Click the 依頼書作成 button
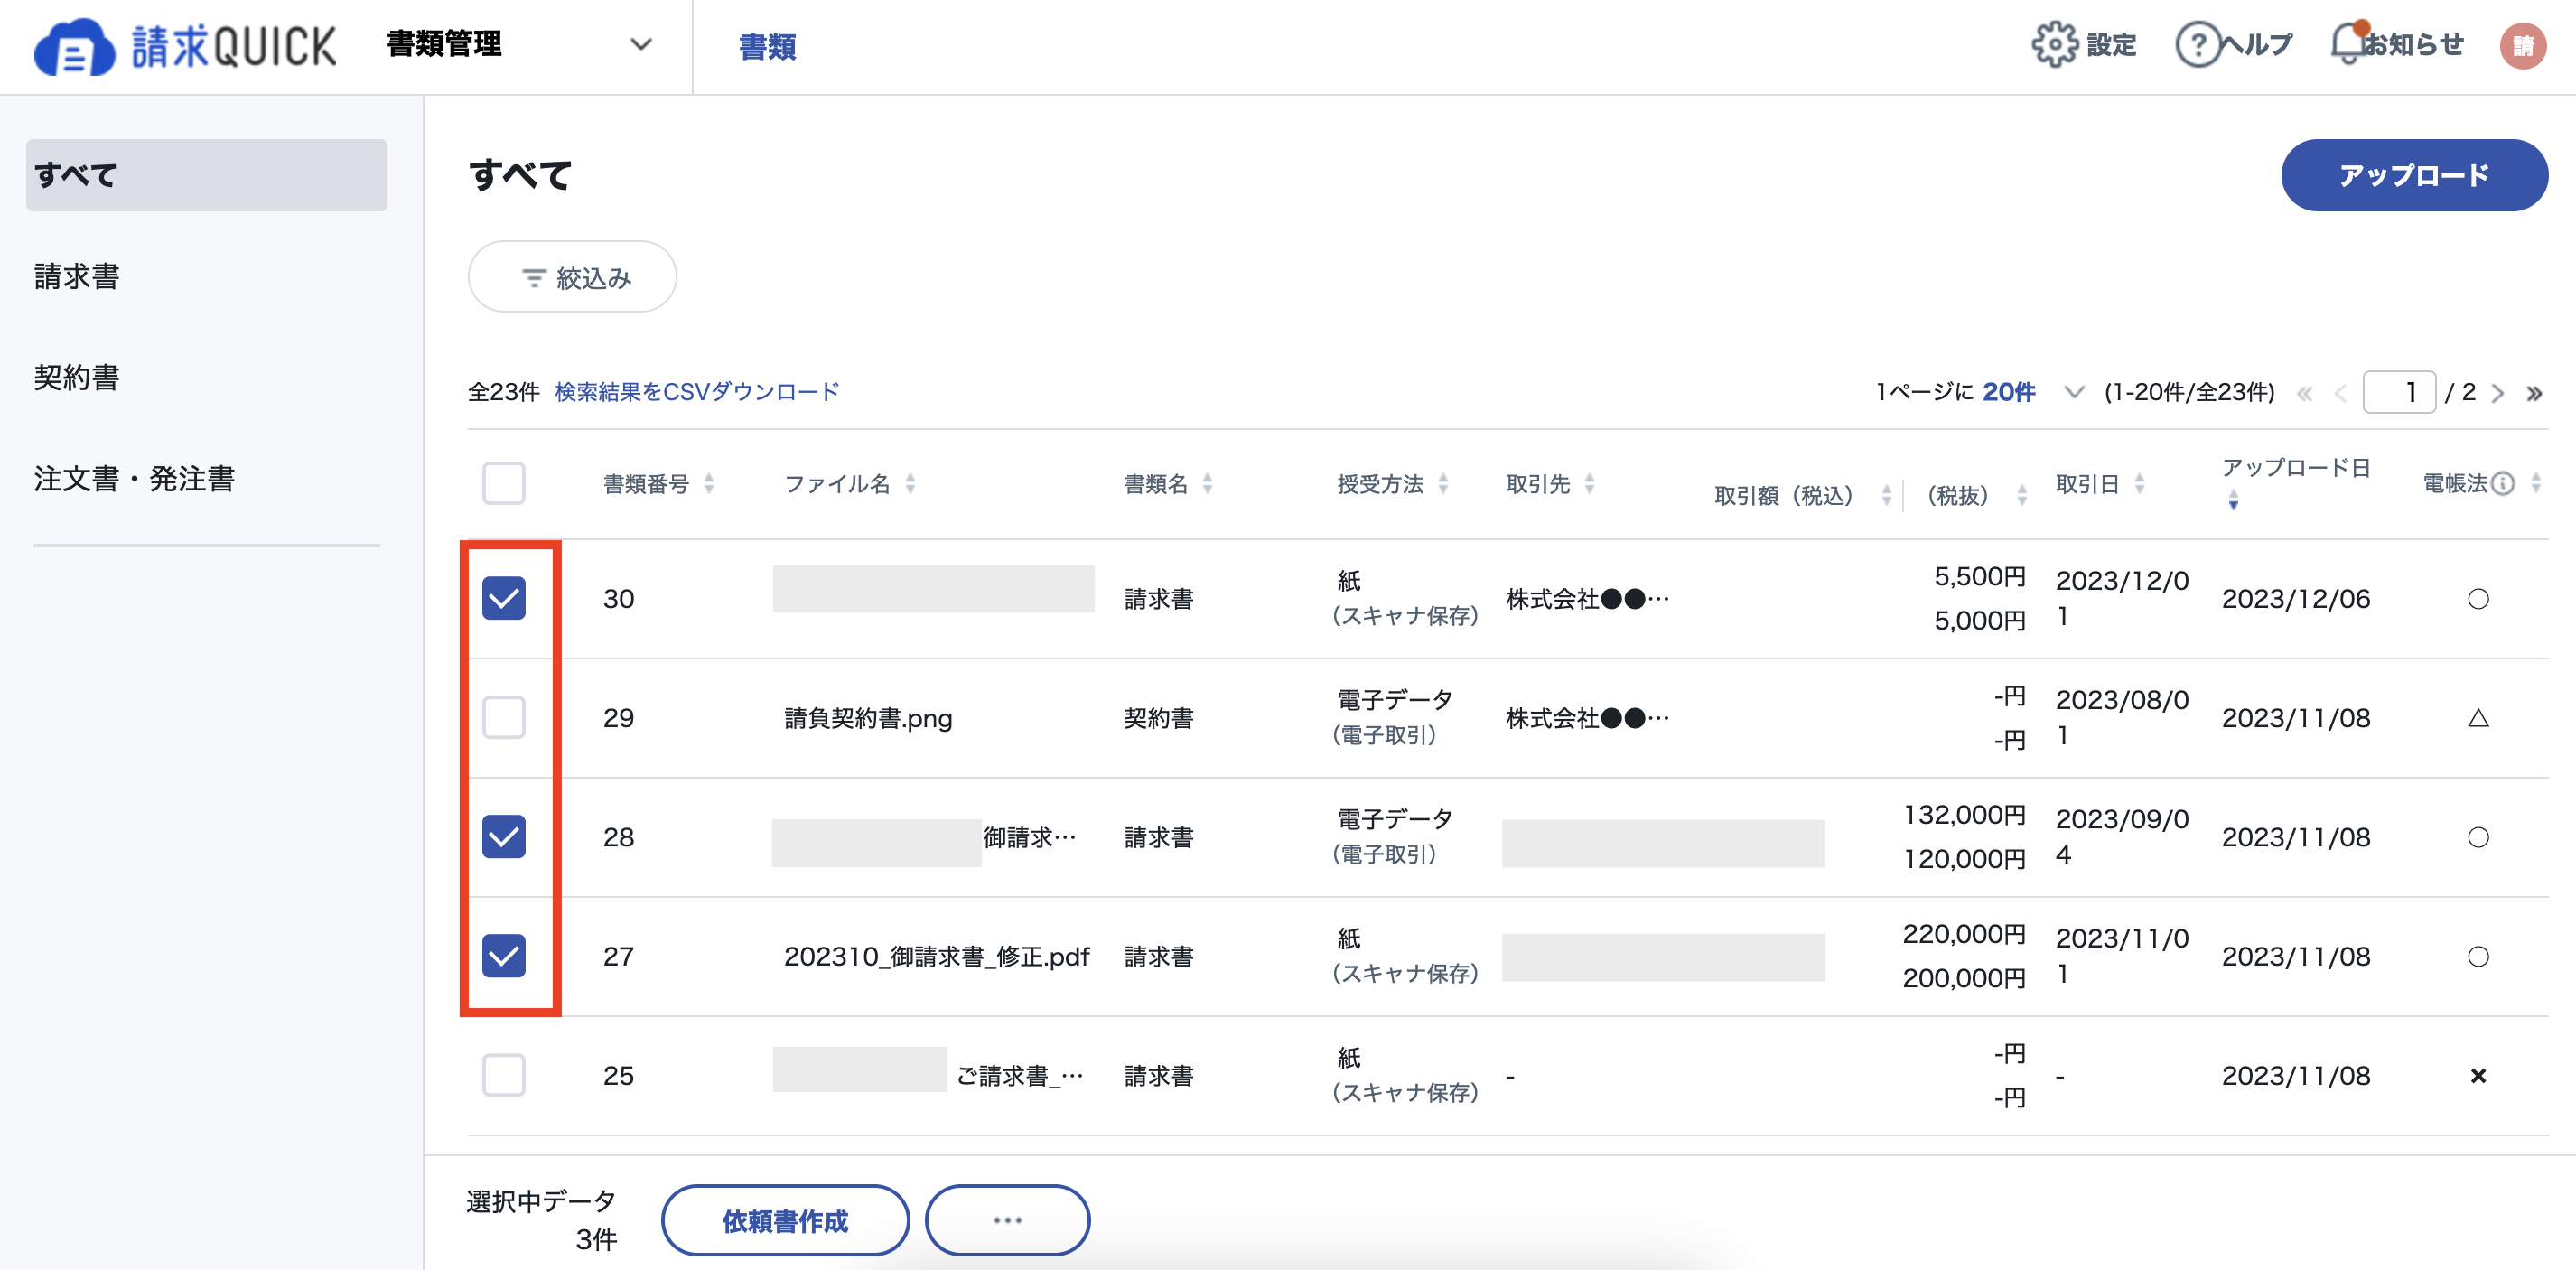 [x=785, y=1220]
